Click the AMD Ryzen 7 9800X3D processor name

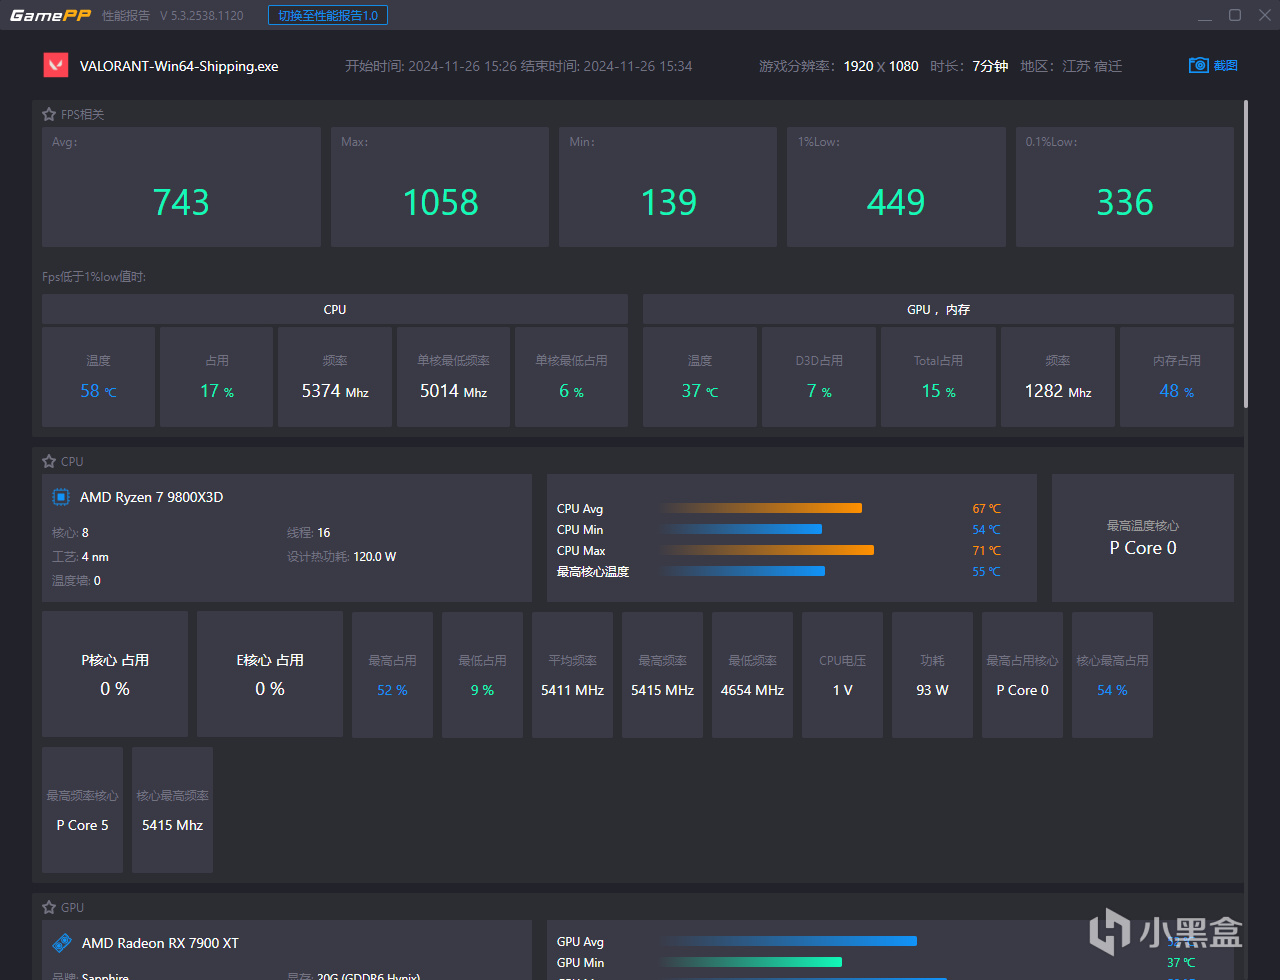coord(151,497)
